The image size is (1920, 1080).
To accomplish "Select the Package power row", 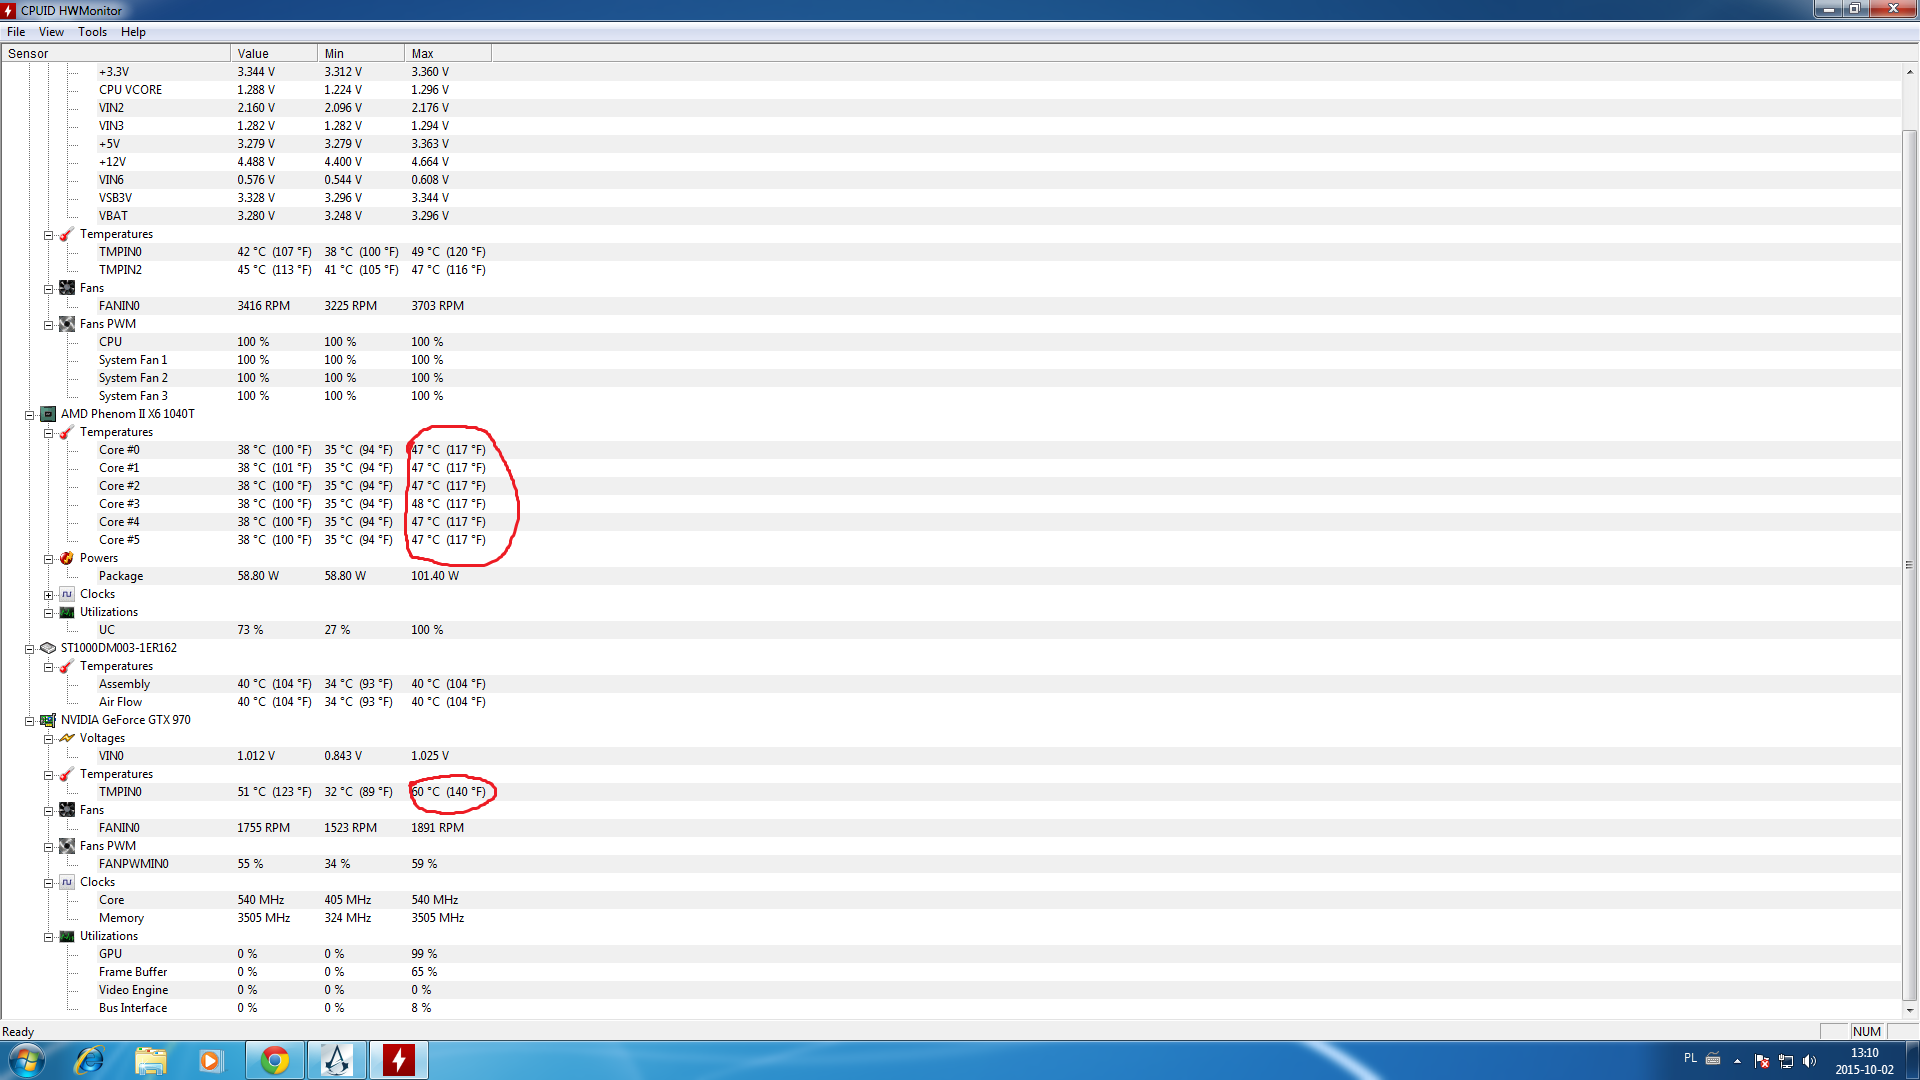I will (x=951, y=576).
